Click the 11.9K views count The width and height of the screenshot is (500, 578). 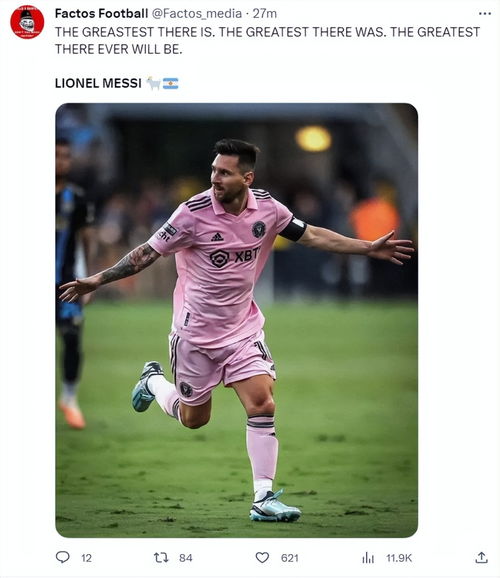pos(399,558)
